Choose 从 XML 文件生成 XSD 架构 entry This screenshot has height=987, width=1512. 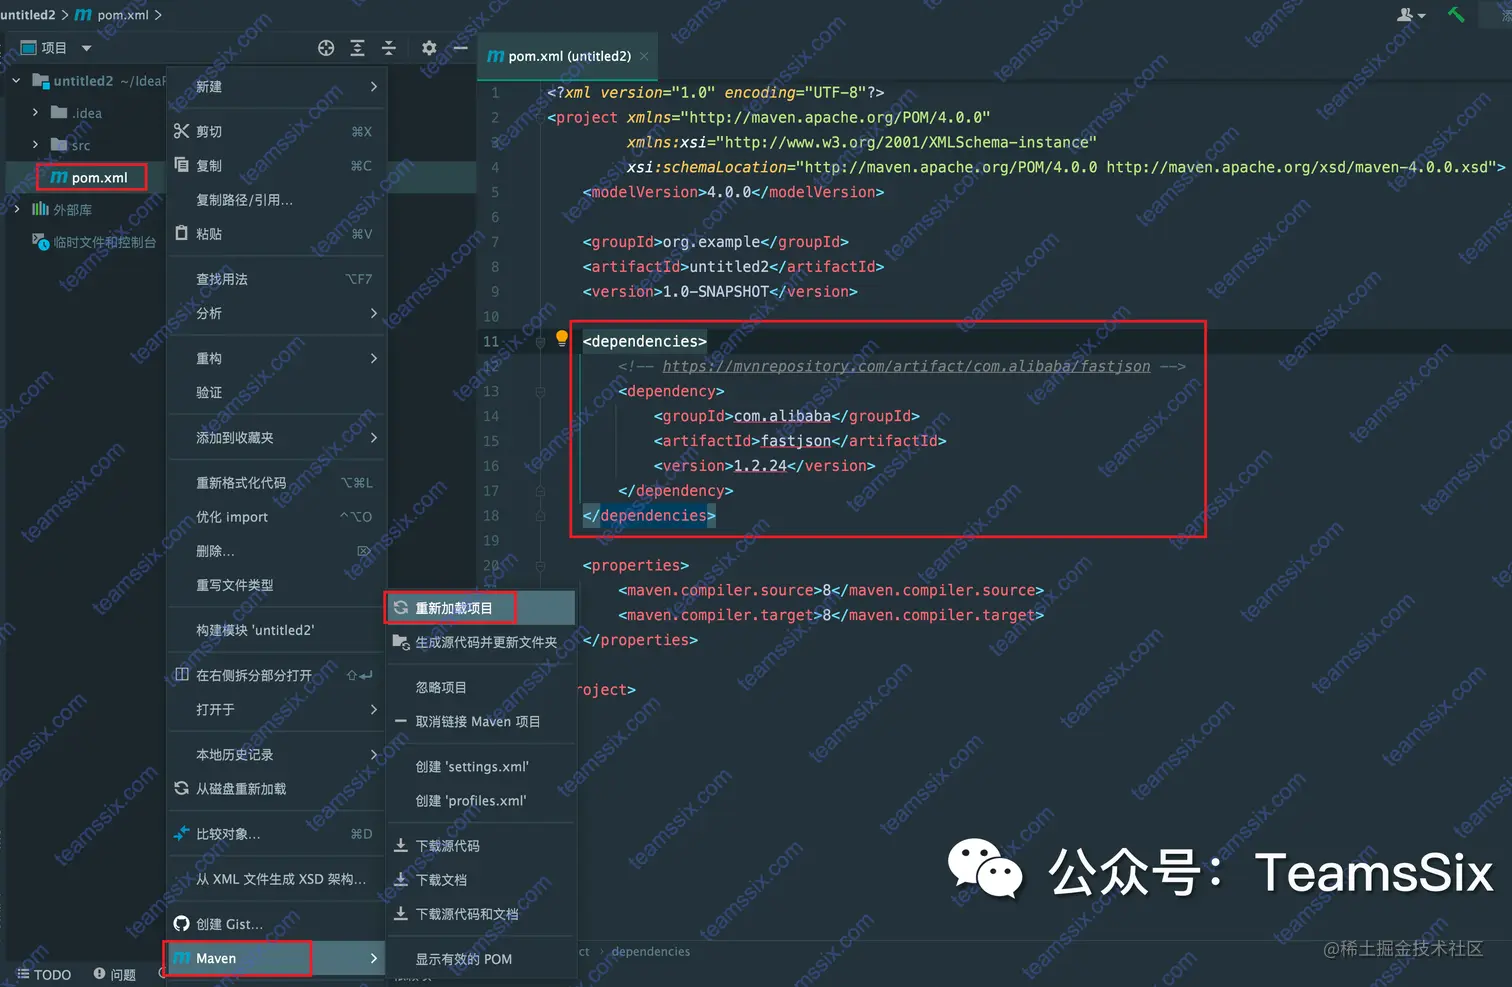pos(276,879)
